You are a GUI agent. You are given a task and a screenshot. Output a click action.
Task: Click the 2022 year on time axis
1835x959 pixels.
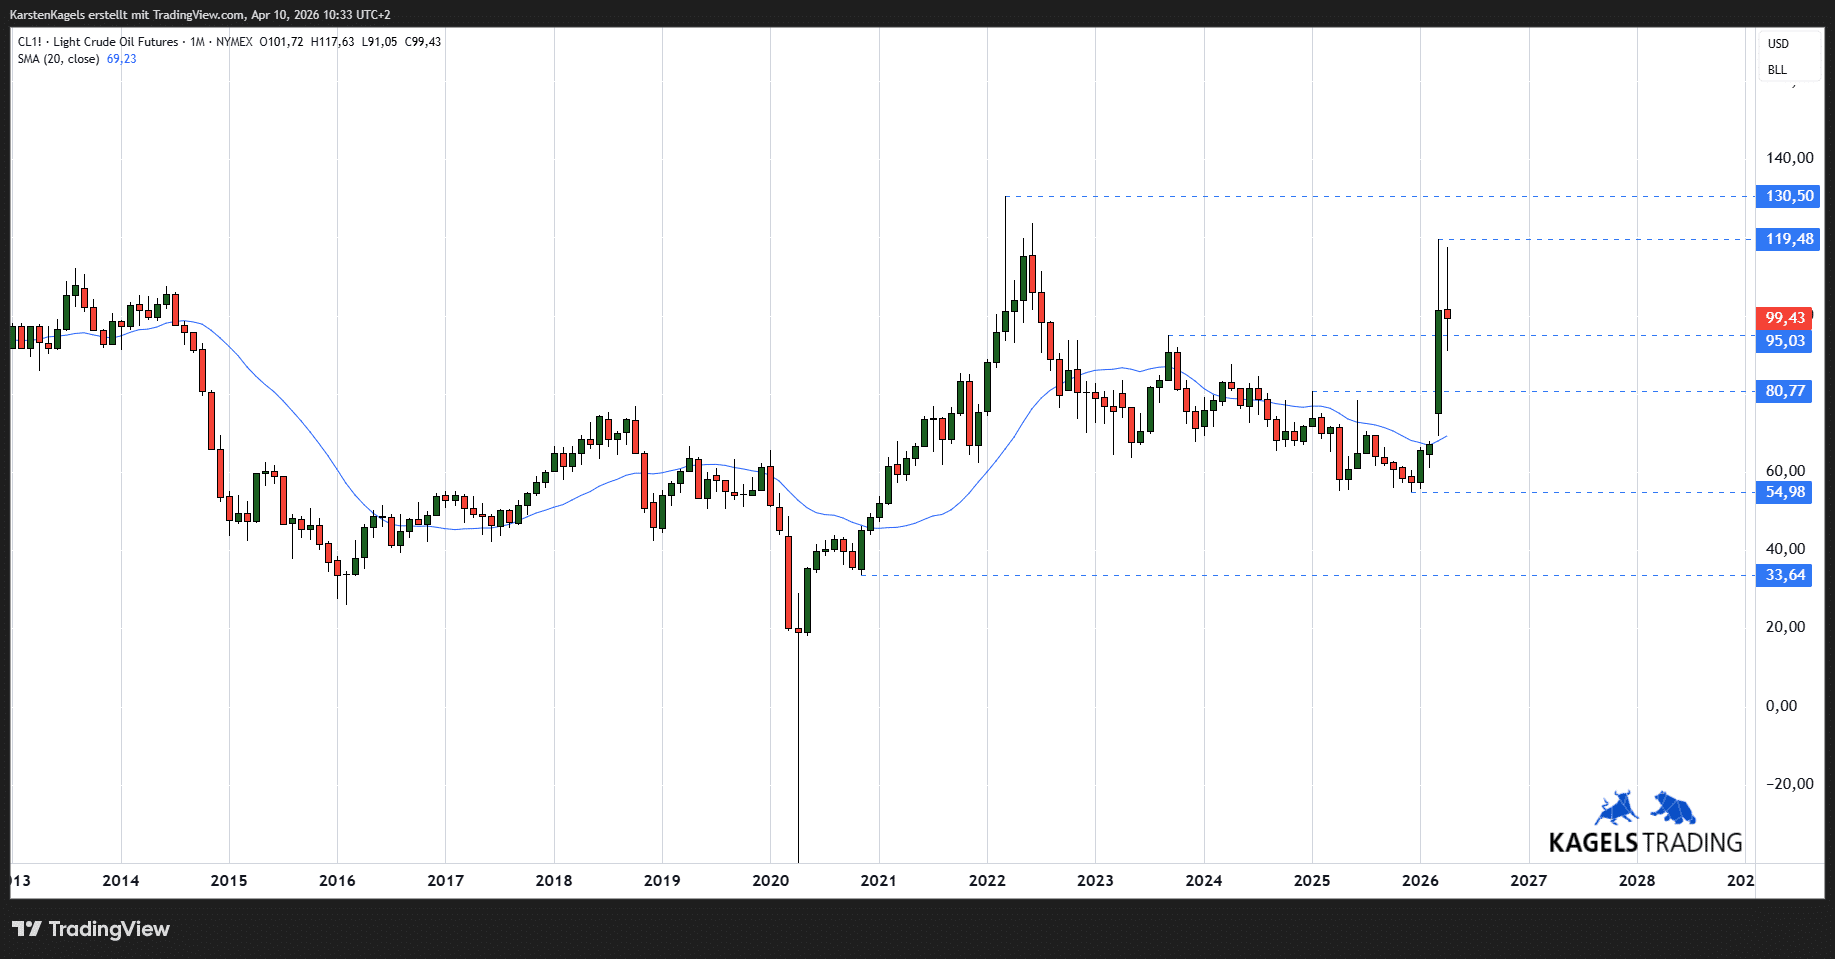click(x=987, y=881)
